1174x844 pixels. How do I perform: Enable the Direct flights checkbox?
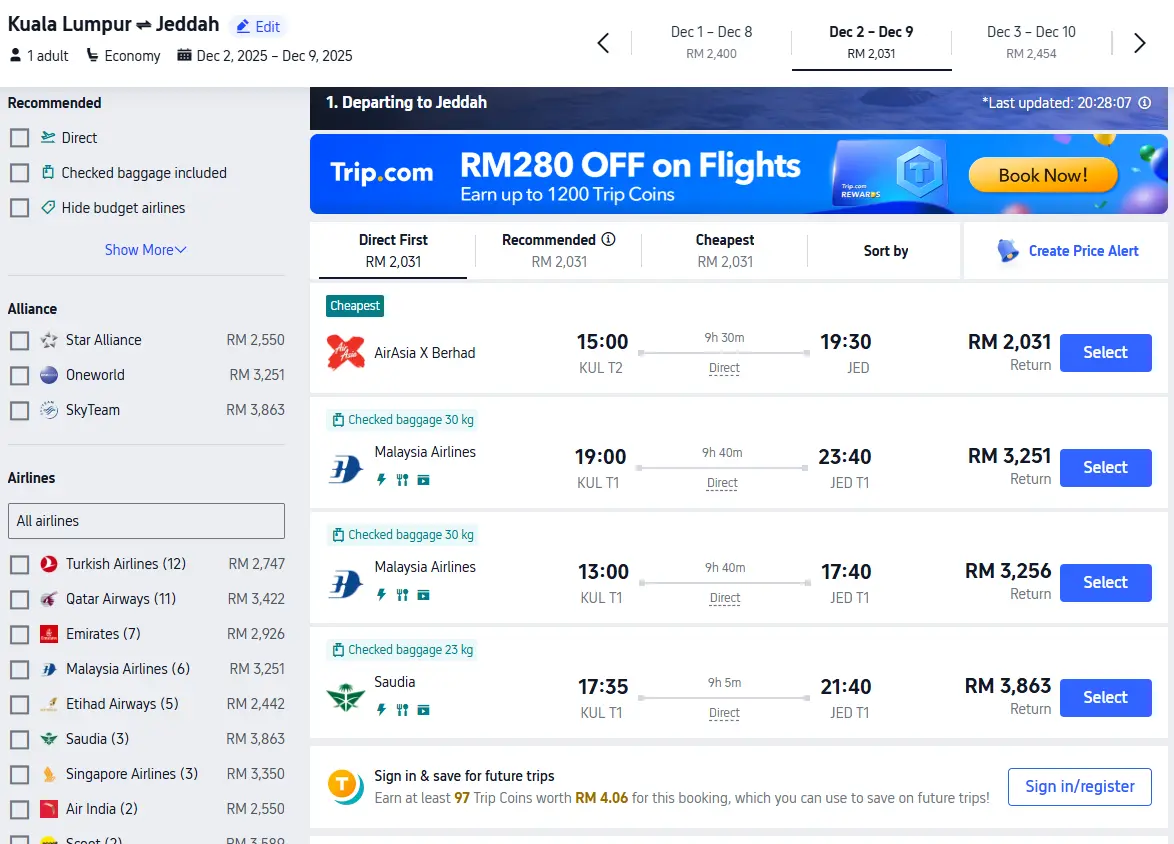pyautogui.click(x=19, y=138)
